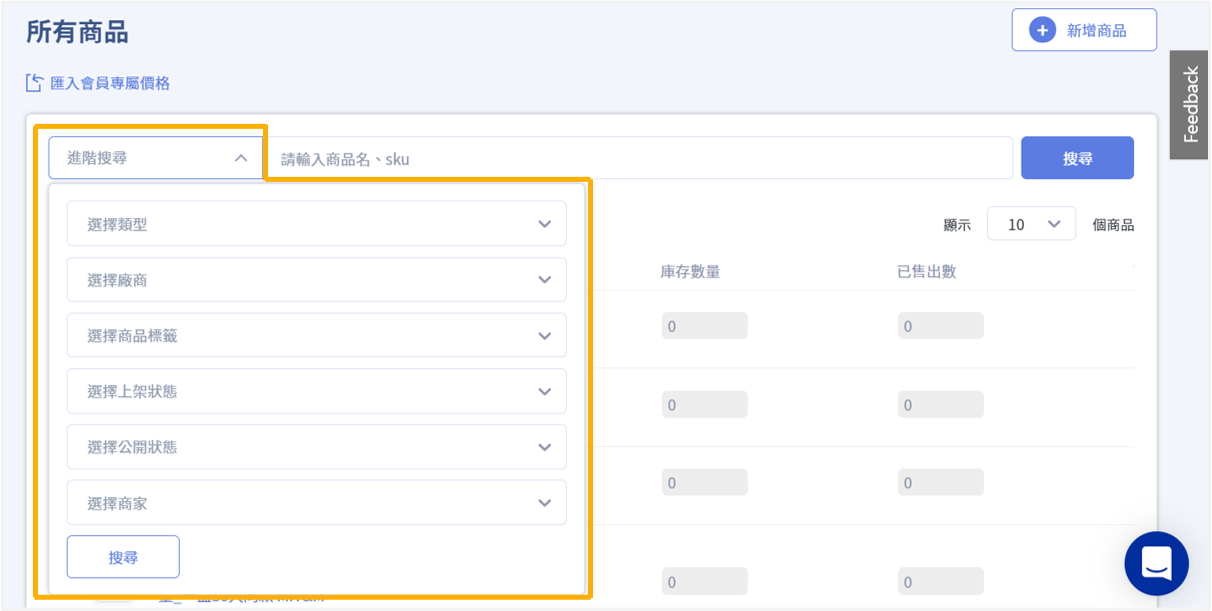The width and height of the screenshot is (1212, 611).
Task: Open the Feedback side tab
Action: tap(1190, 104)
